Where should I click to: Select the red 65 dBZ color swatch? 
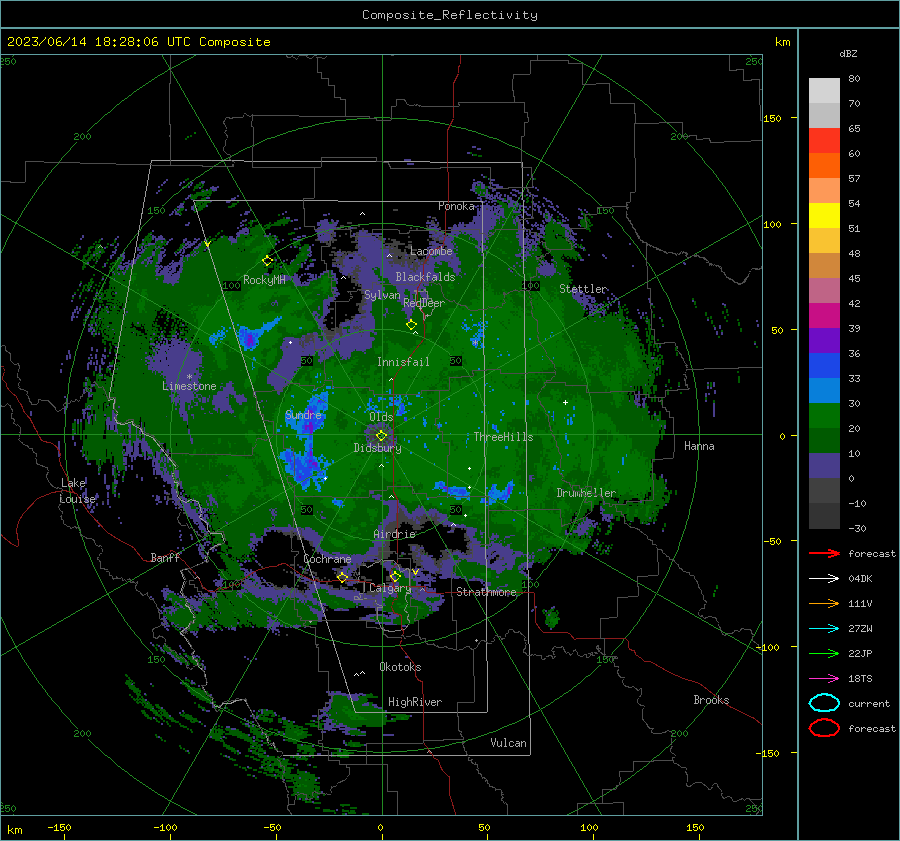(x=824, y=140)
